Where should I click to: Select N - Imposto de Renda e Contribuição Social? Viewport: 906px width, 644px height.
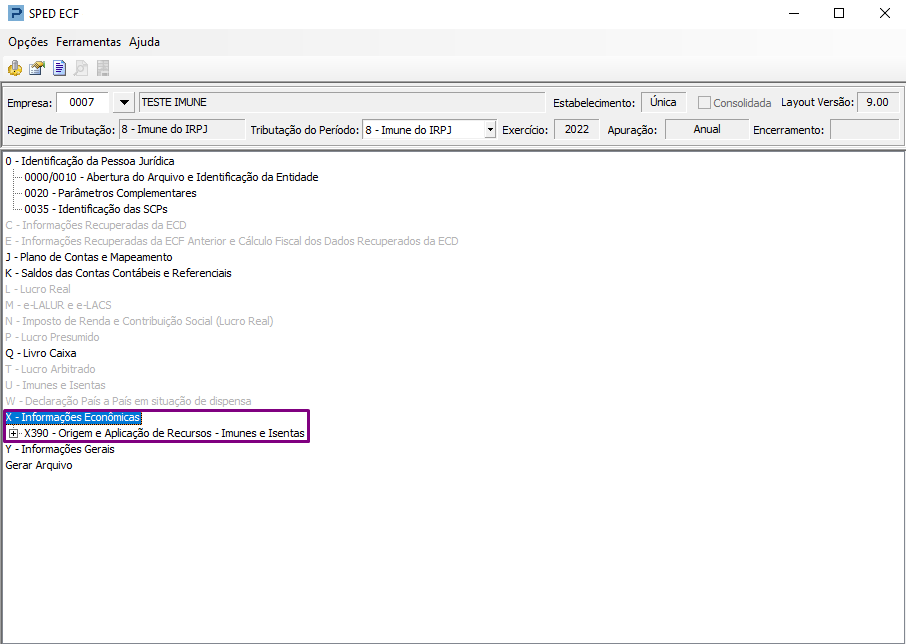tap(139, 321)
